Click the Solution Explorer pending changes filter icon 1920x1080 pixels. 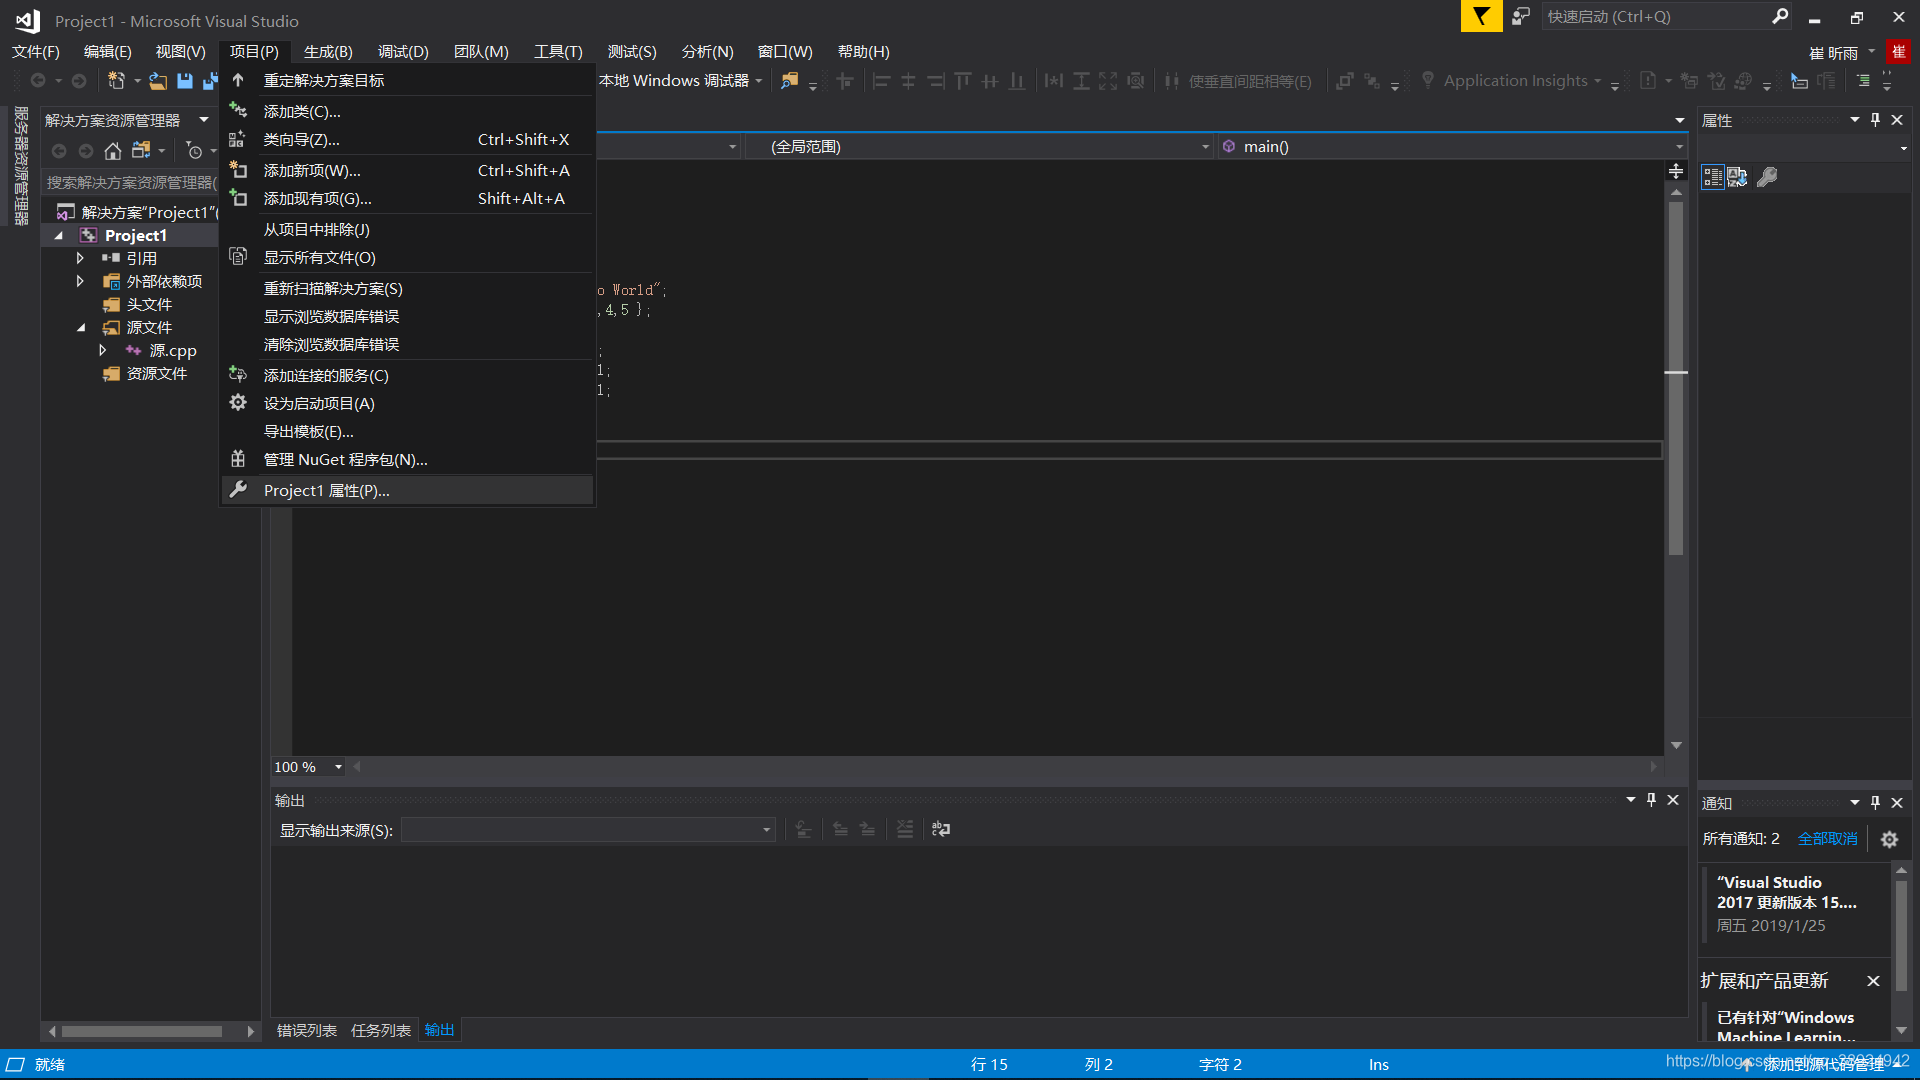(x=194, y=151)
